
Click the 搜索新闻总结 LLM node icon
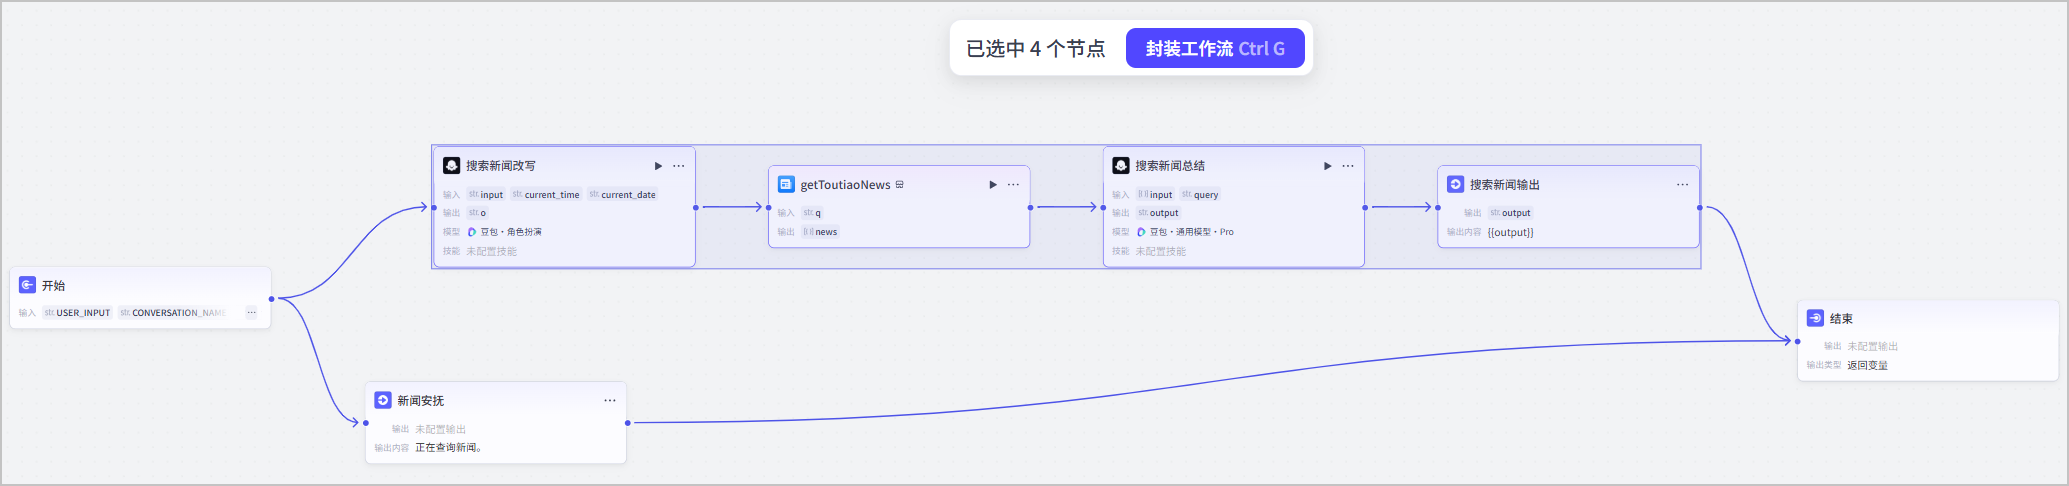[x=1121, y=165]
